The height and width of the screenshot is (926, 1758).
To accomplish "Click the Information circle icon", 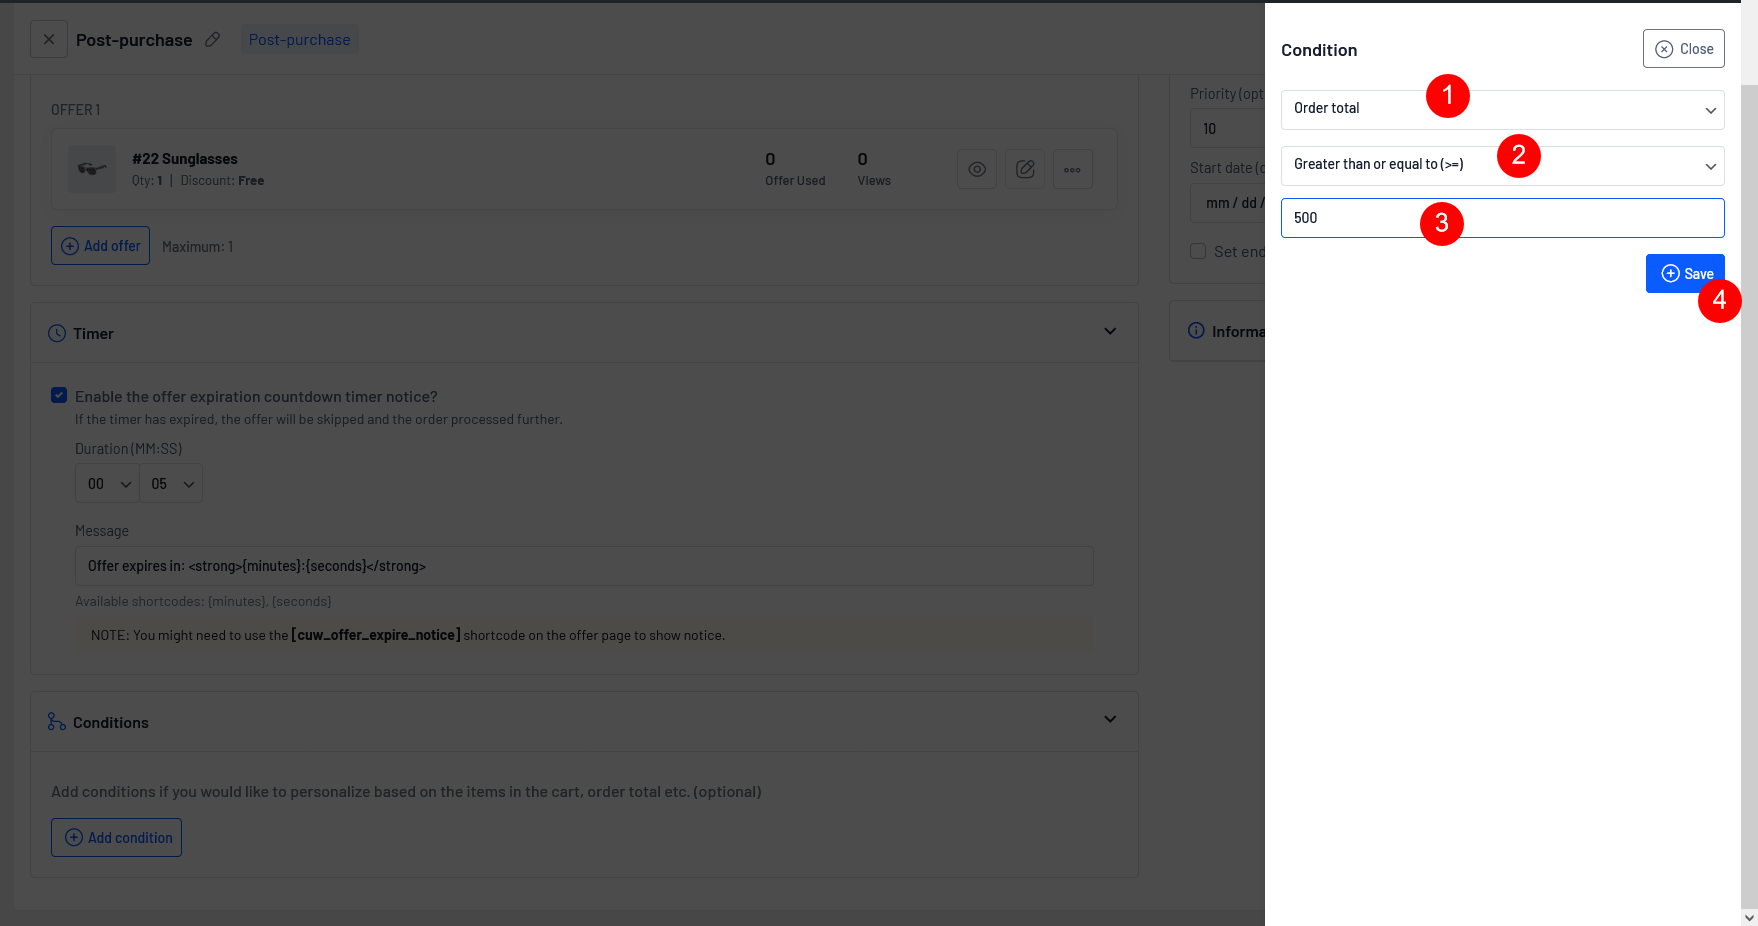I will 1196,331.
